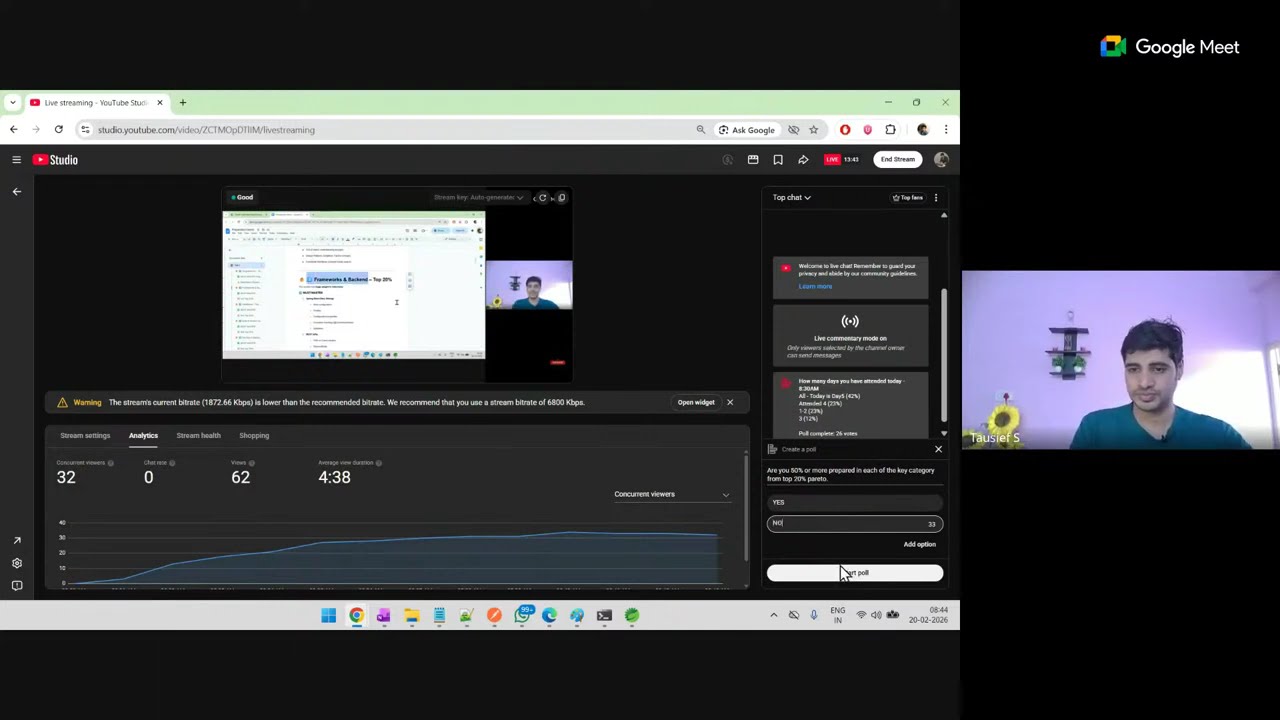The image size is (1280, 720).
Task: Click the YouTube Studio logo
Action: click(x=55, y=160)
